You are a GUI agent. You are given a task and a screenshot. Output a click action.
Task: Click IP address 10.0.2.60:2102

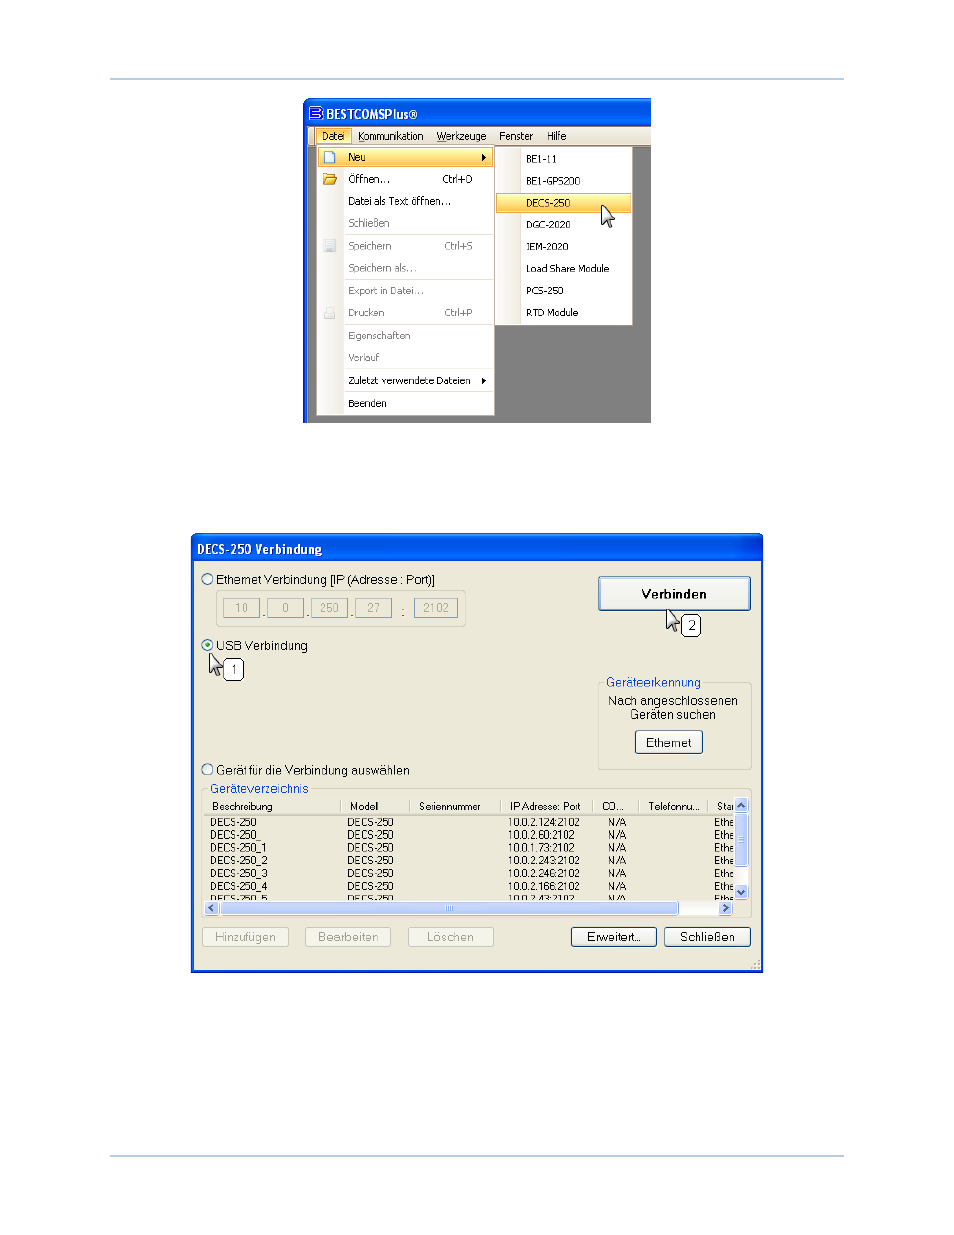tap(541, 835)
